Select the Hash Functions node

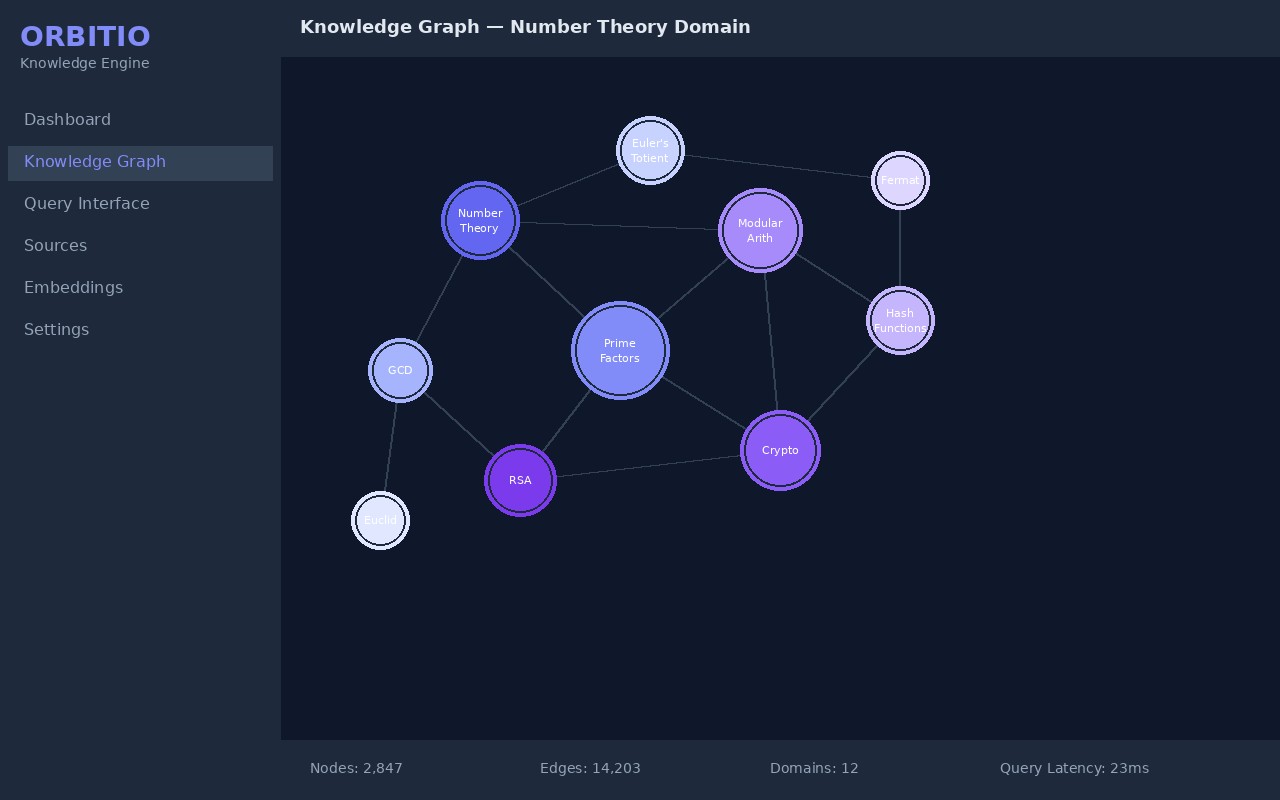pos(899,320)
